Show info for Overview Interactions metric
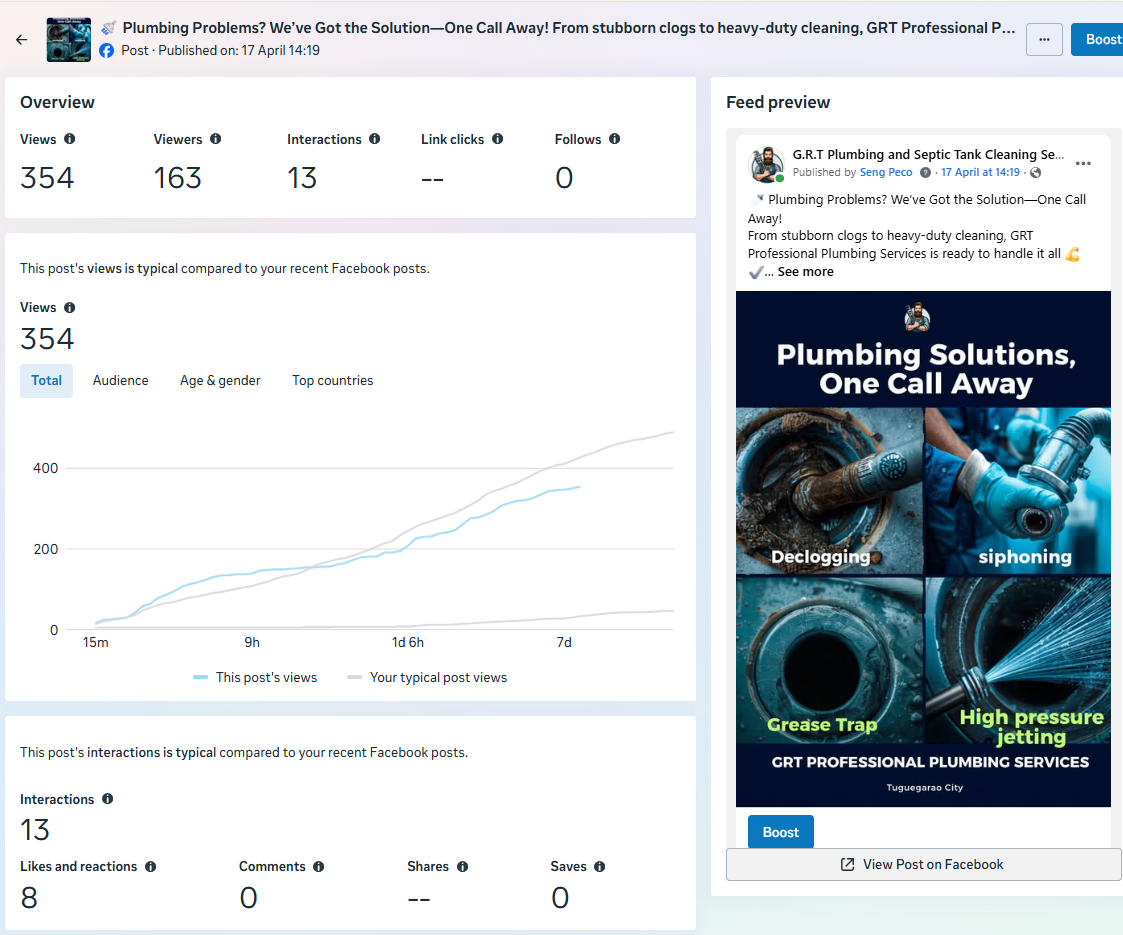1123x935 pixels. (x=375, y=139)
